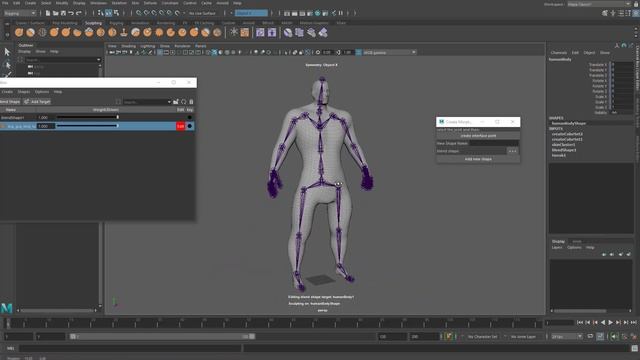640x360 pixels.
Task: Open the frame rate fps dropdown
Action: tap(567, 336)
